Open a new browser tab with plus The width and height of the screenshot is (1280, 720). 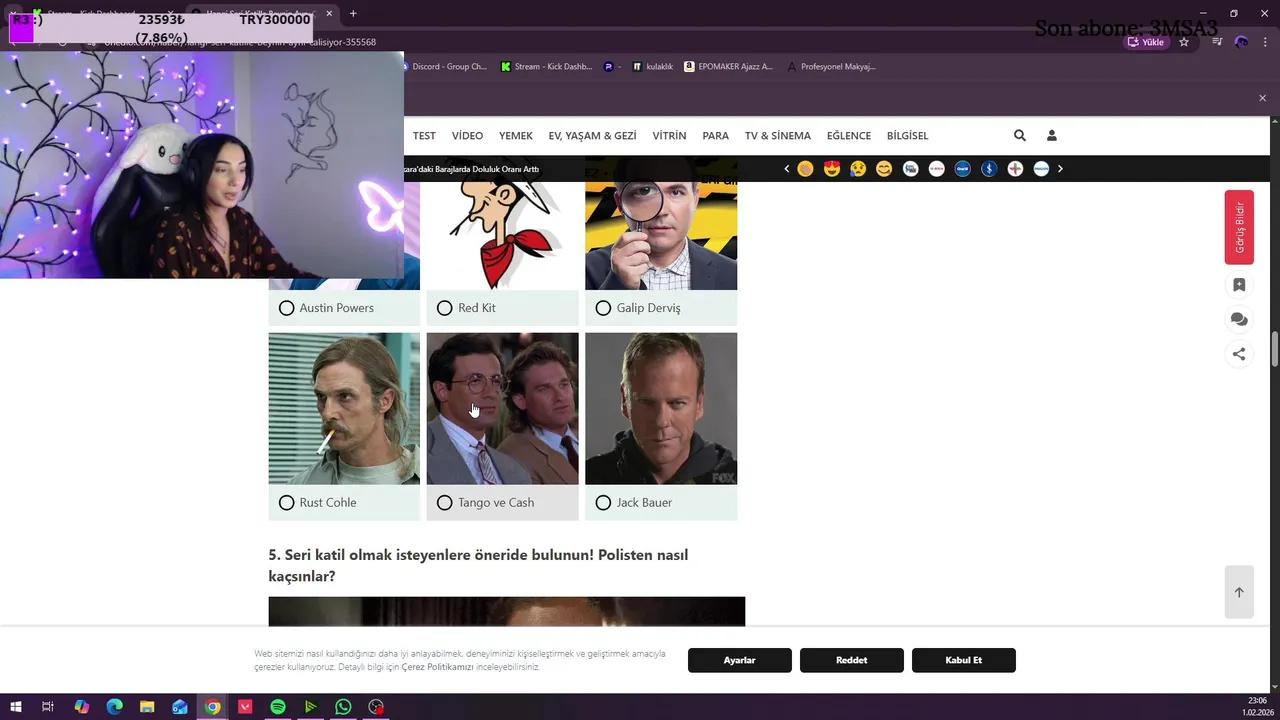(x=353, y=13)
